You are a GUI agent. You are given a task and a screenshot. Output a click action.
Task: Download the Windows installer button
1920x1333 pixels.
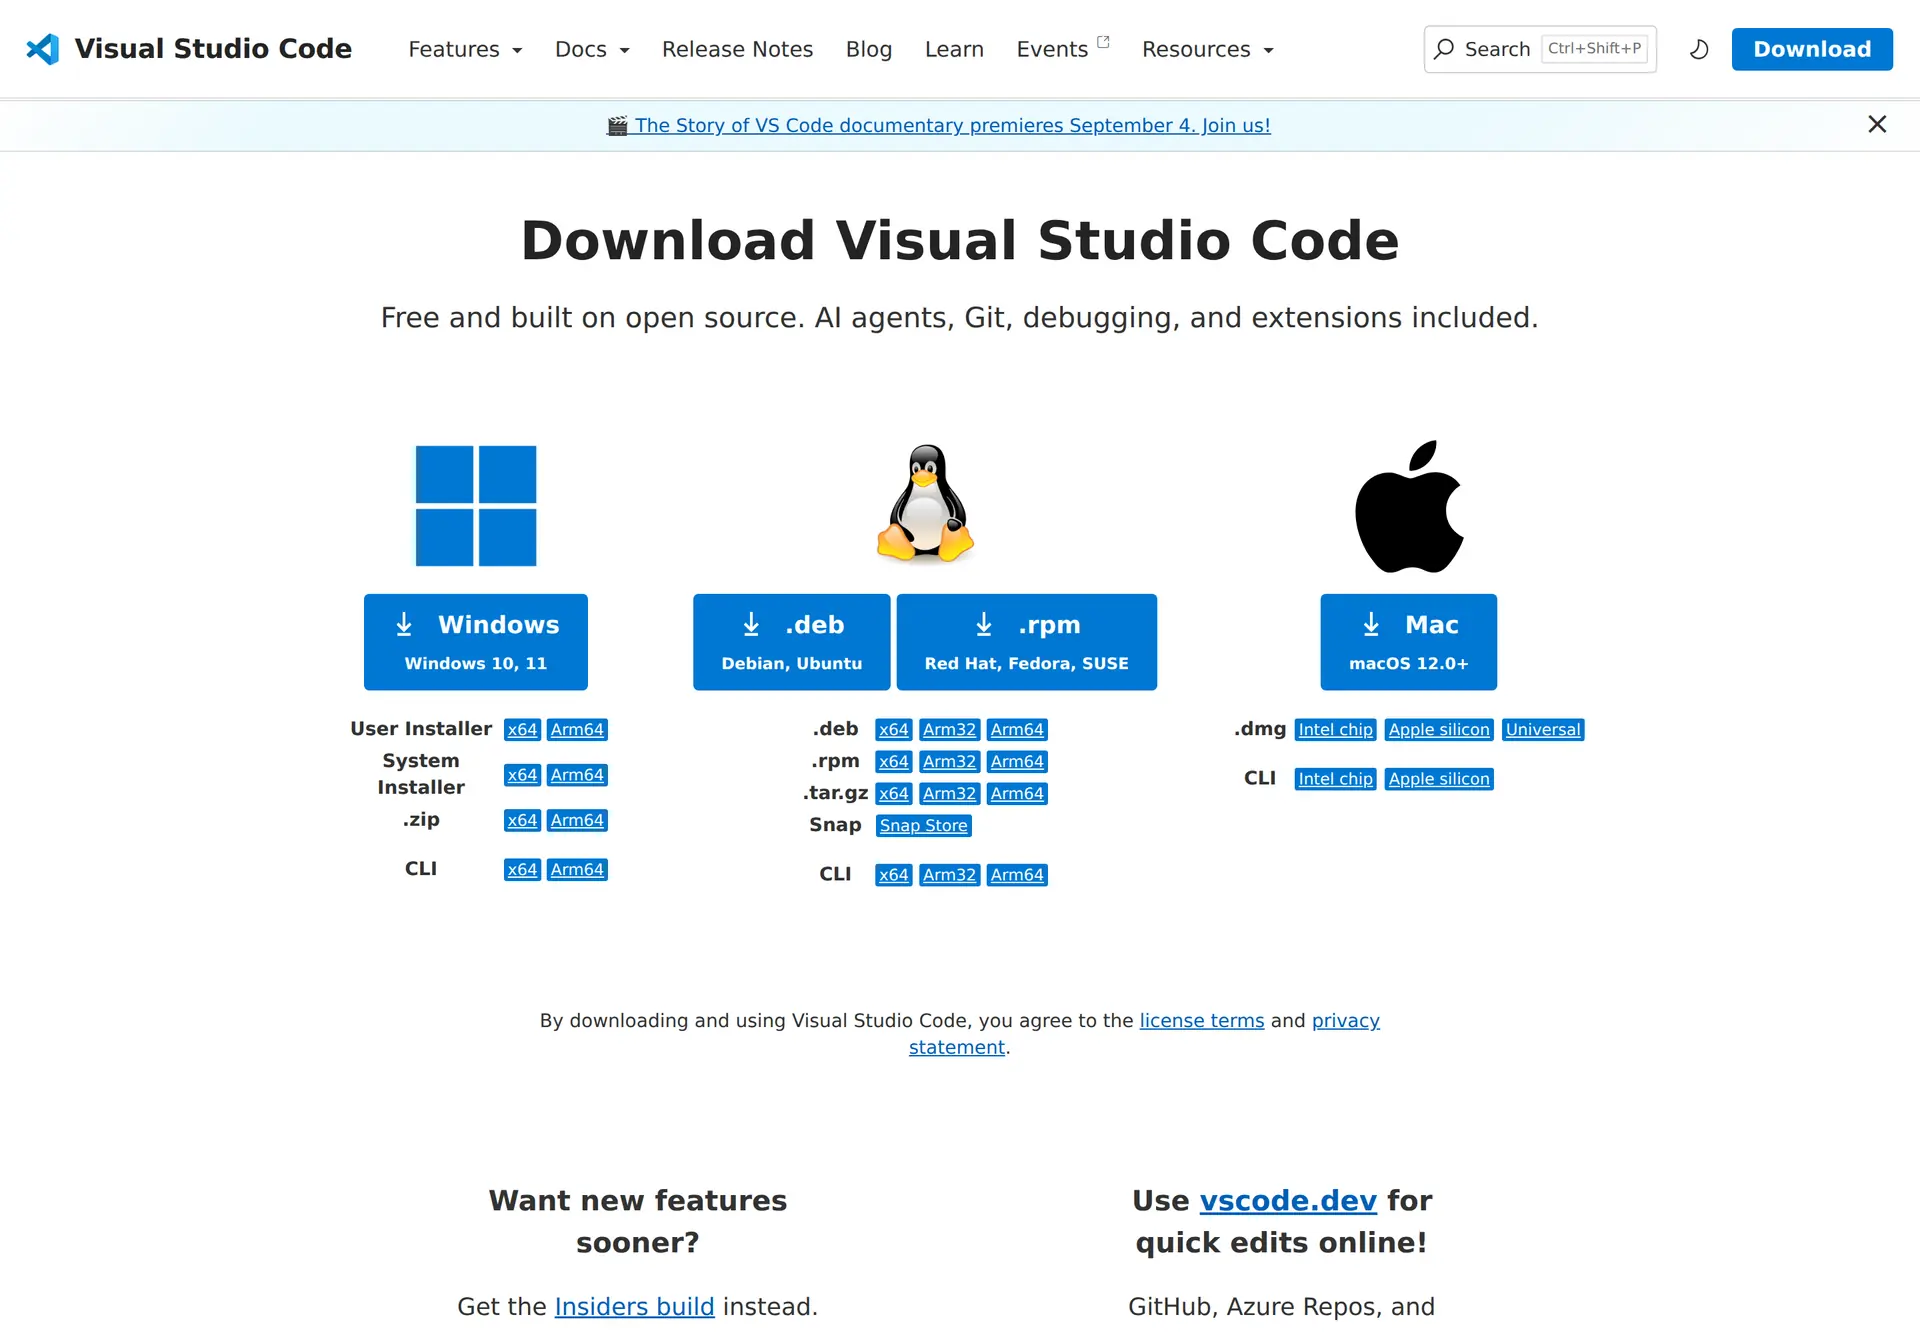pyautogui.click(x=476, y=642)
